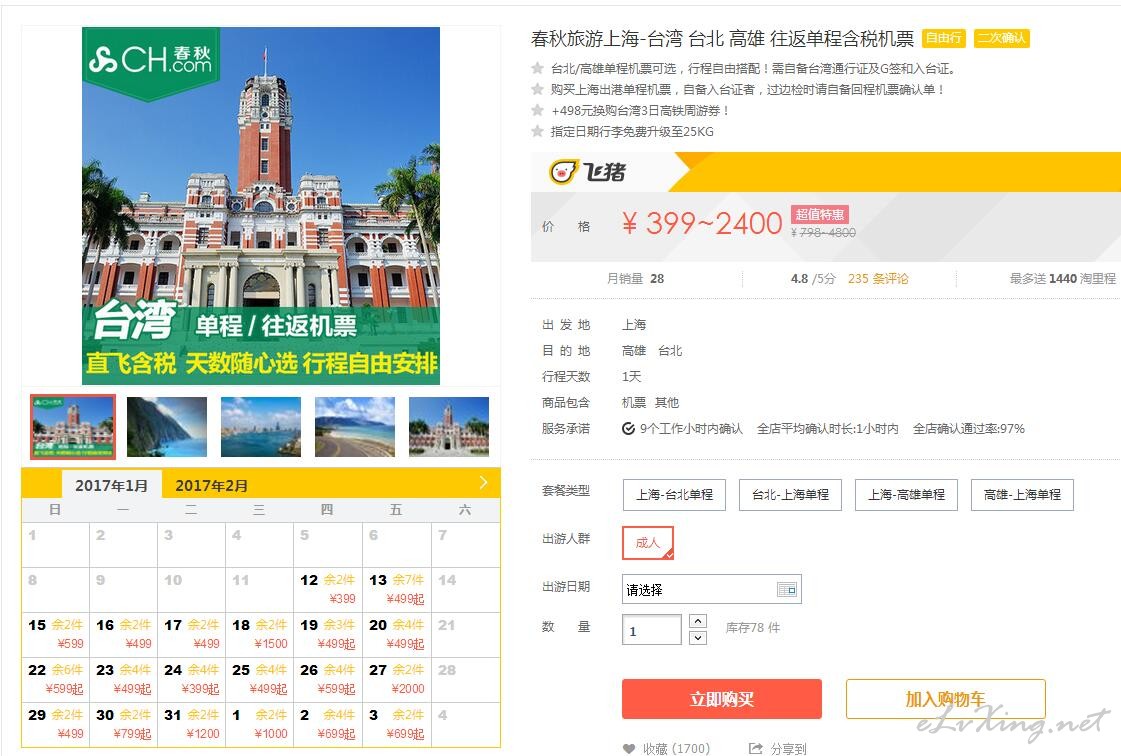Open the 235 条评论 reviews link
Image resolution: width=1121 pixels, height=756 pixels.
click(878, 279)
